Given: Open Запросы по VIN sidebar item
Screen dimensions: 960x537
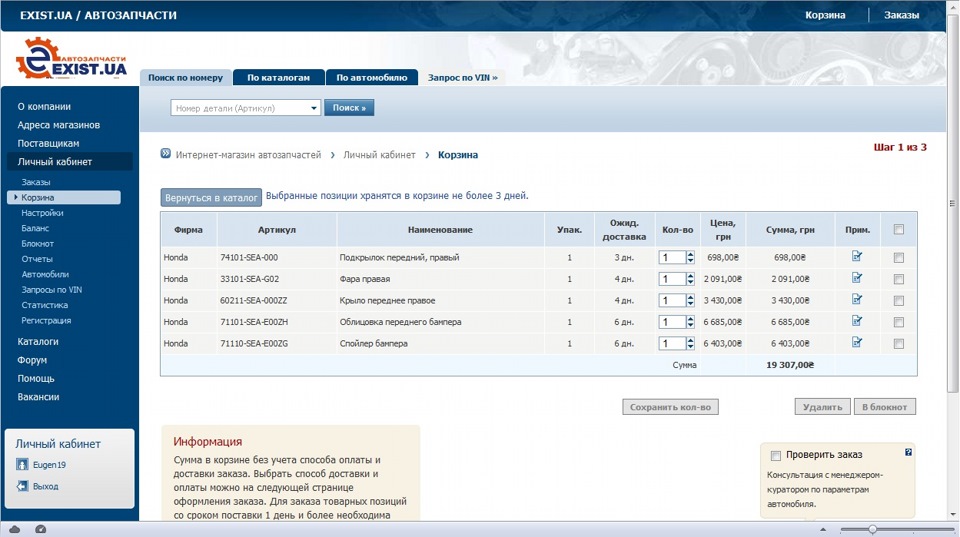Looking at the screenshot, I should tap(51, 290).
